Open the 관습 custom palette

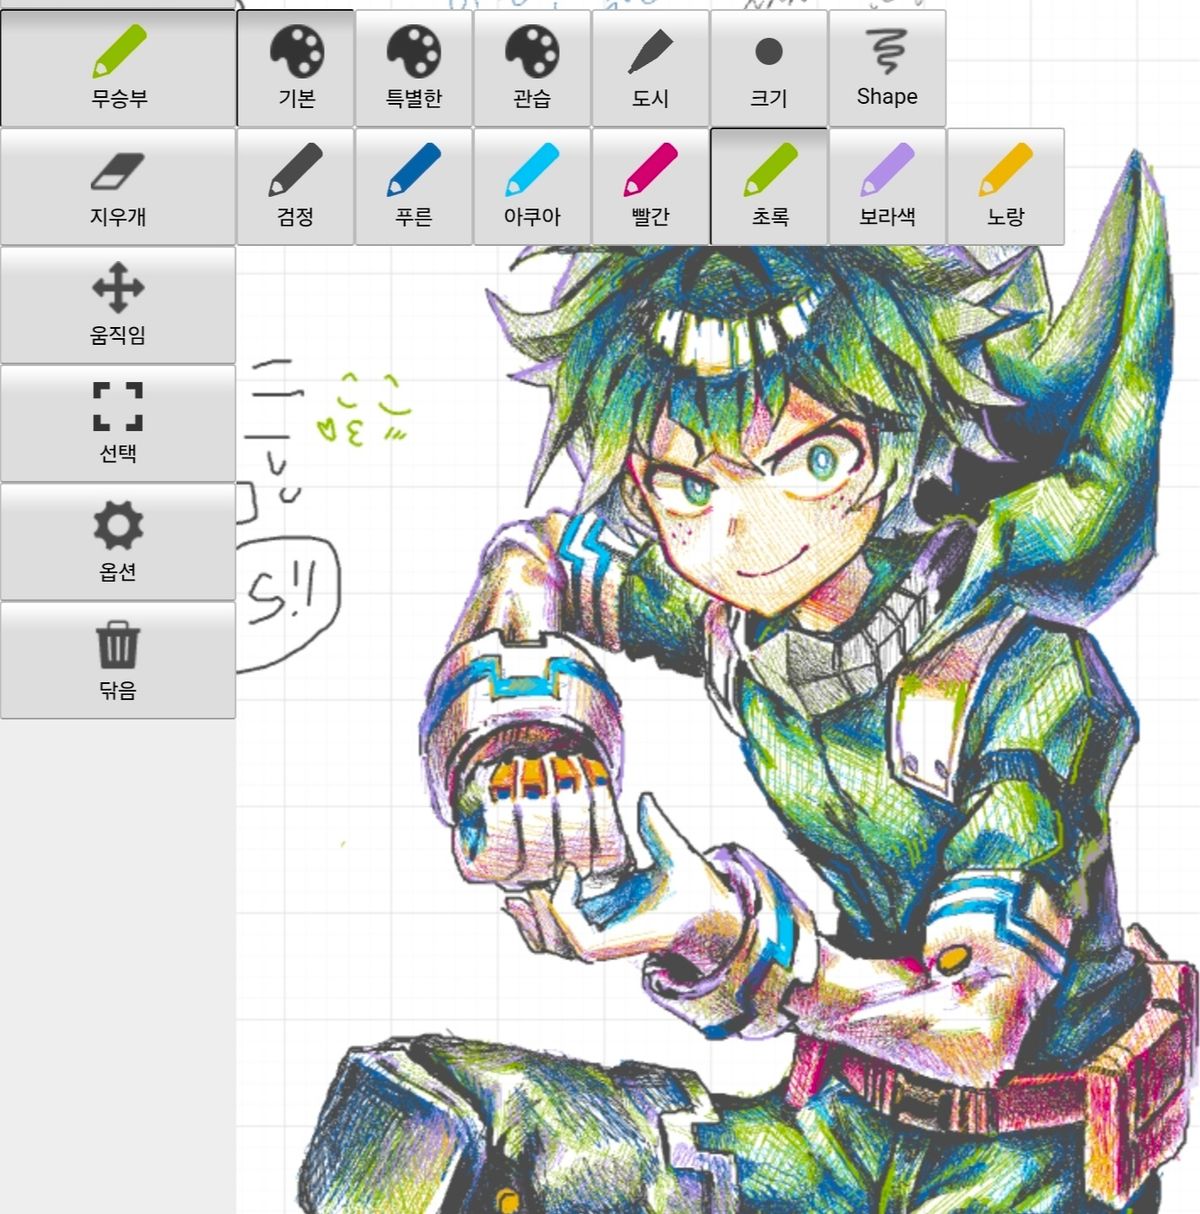(532, 68)
